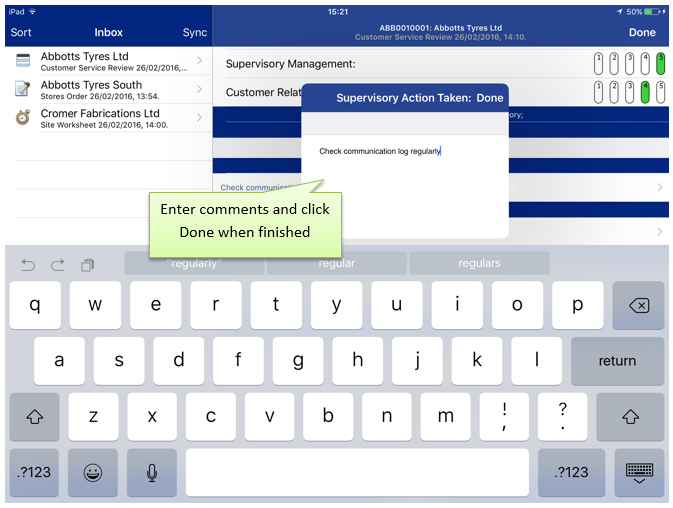Expand the Check communication row chevron
This screenshot has height=508, width=673.
(660, 187)
